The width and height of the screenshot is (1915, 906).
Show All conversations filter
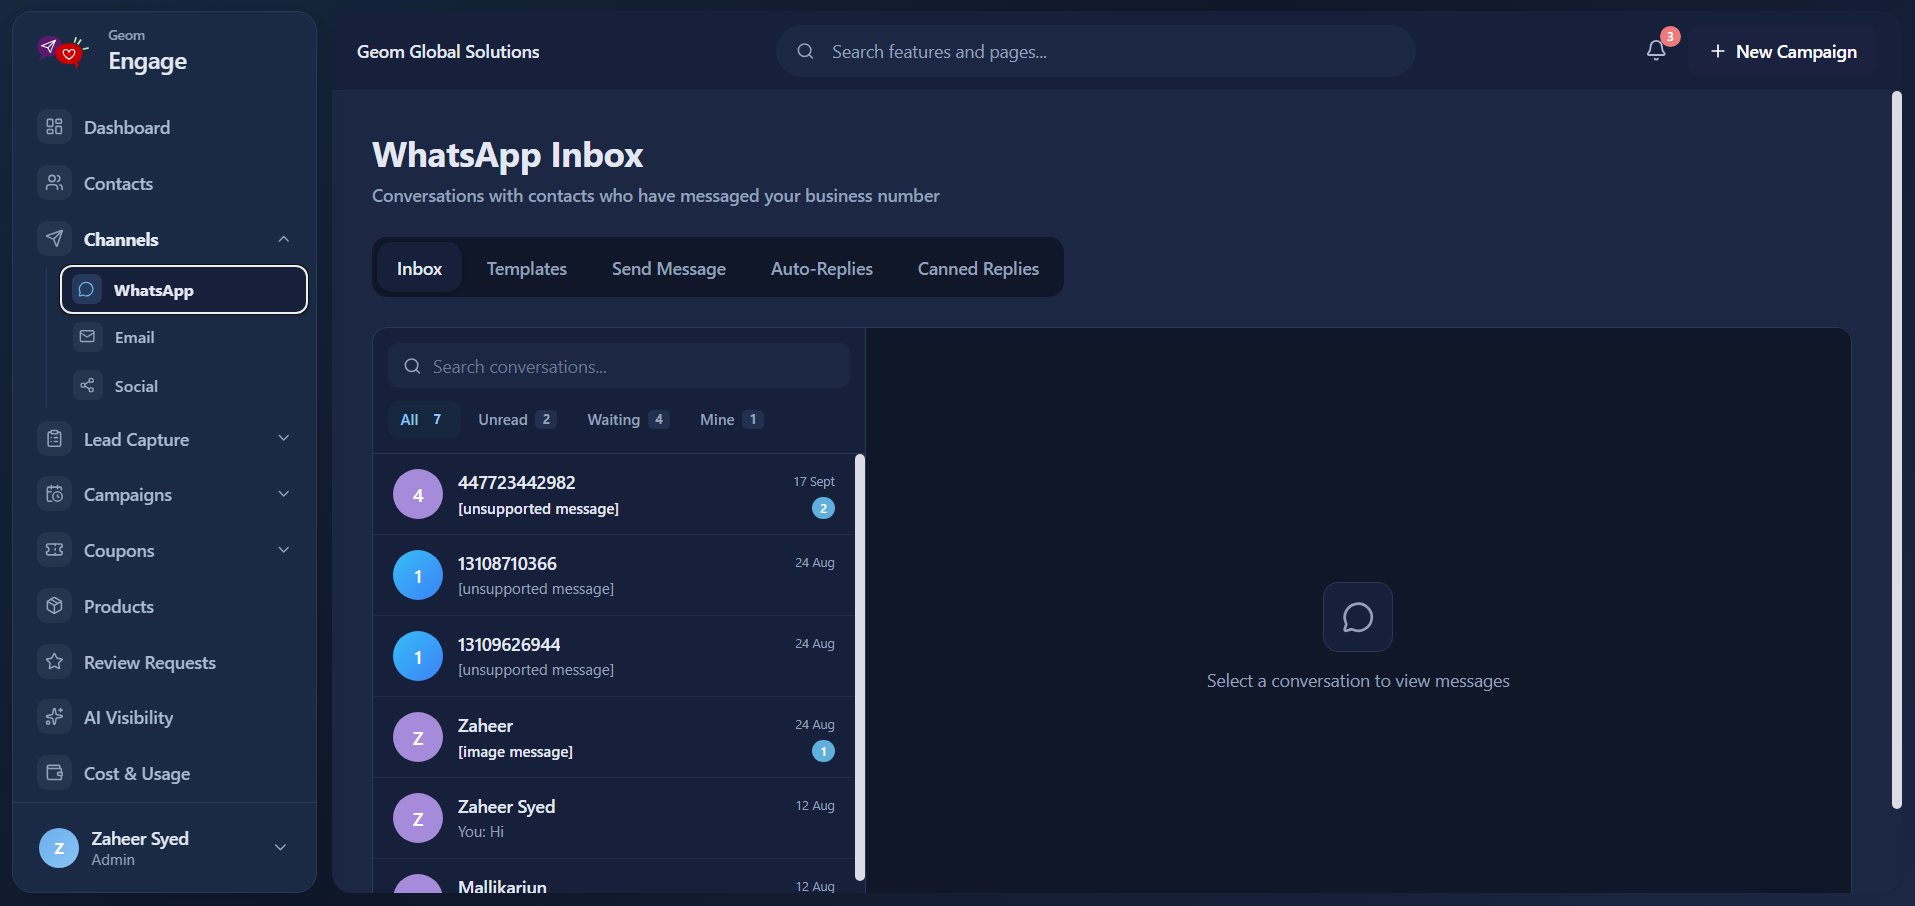(x=423, y=419)
